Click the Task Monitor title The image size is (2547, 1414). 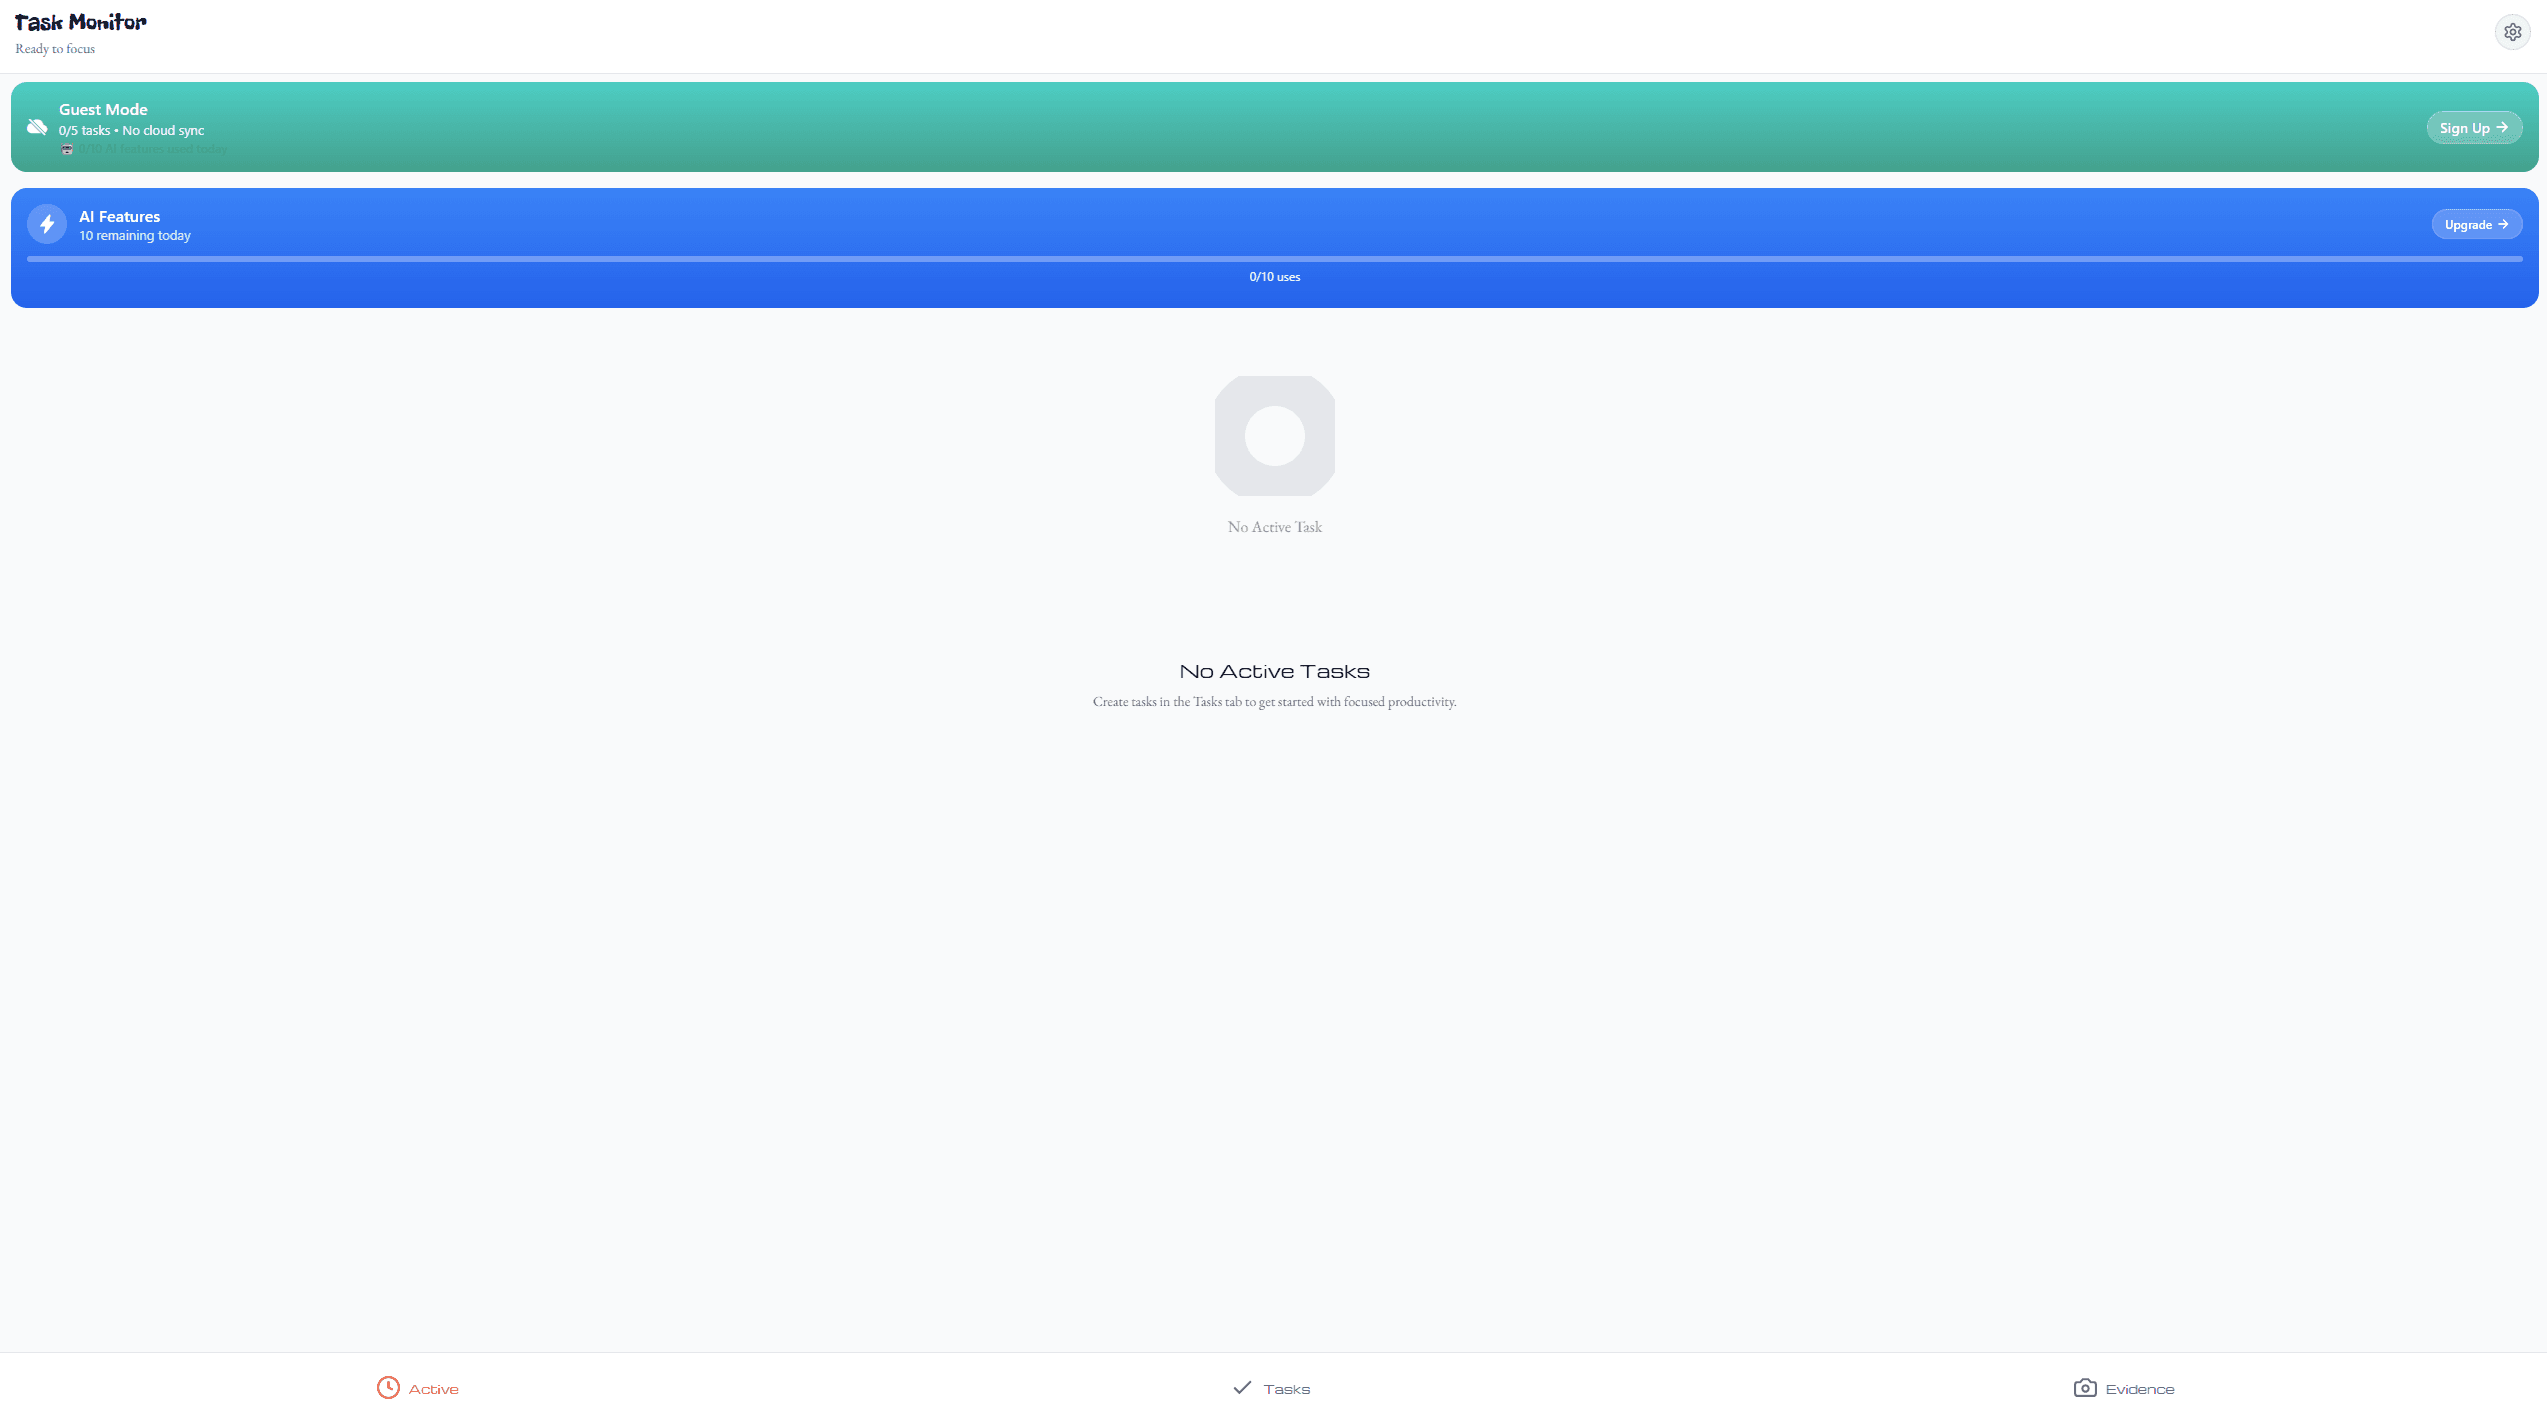[x=80, y=22]
